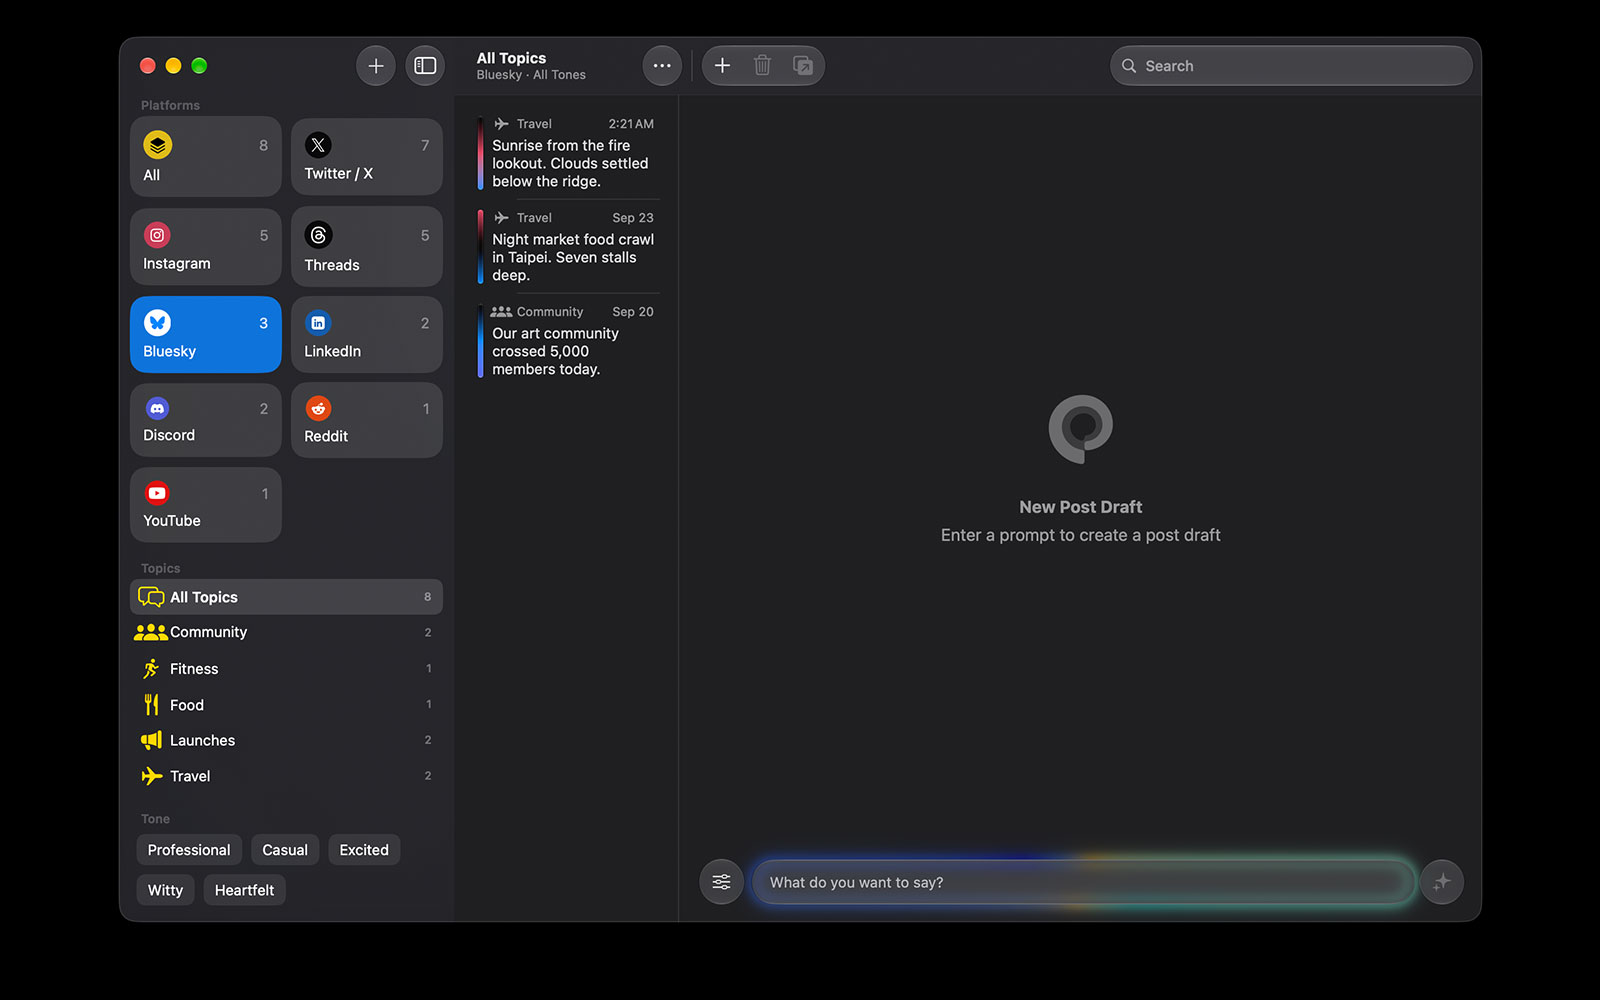This screenshot has width=1600, height=1000.
Task: Toggle the Witty tone chip
Action: (x=166, y=890)
